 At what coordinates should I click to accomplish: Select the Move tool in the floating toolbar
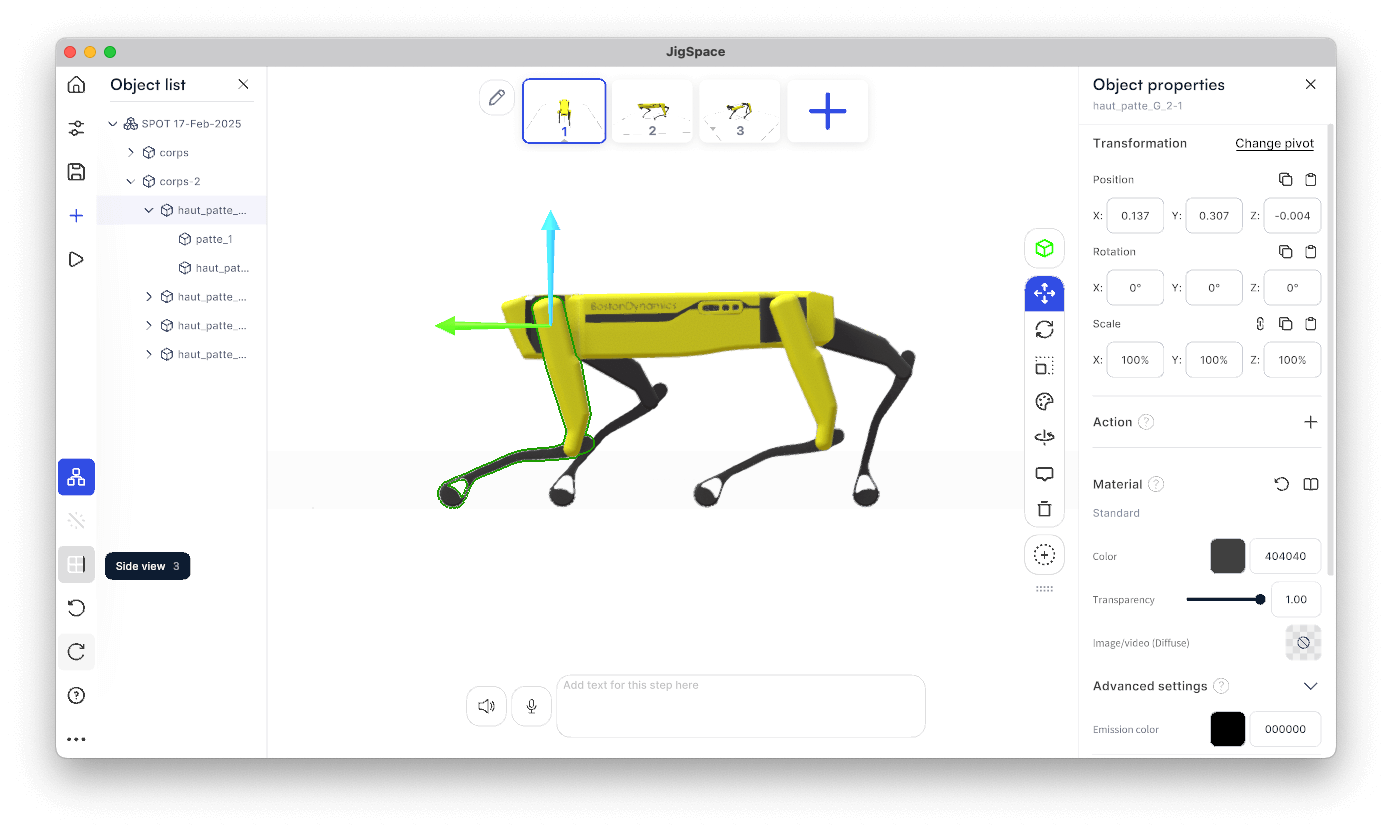point(1044,293)
